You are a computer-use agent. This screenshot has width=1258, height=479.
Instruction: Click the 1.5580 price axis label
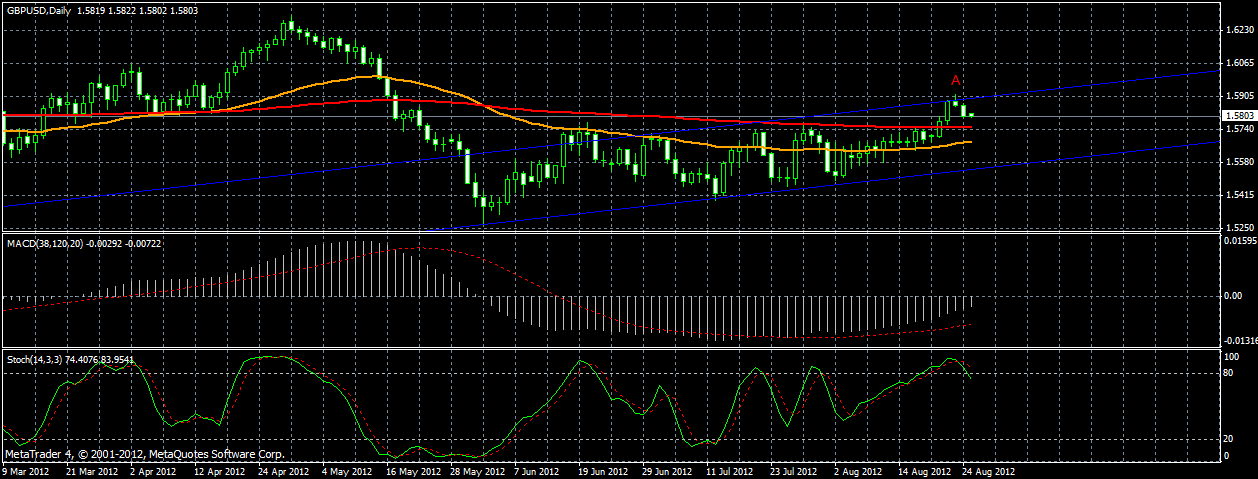[1239, 162]
